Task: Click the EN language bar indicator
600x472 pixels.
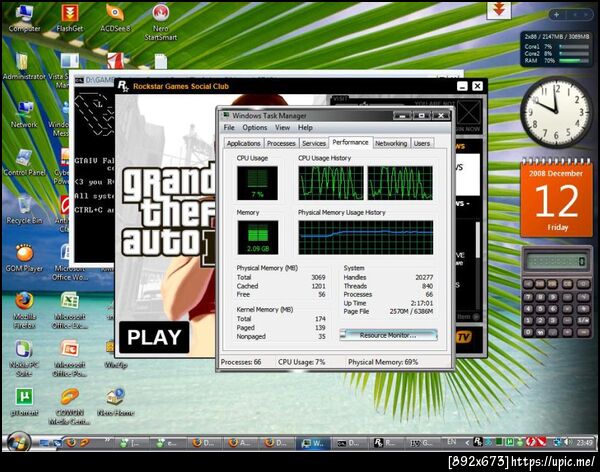Action: [x=452, y=442]
